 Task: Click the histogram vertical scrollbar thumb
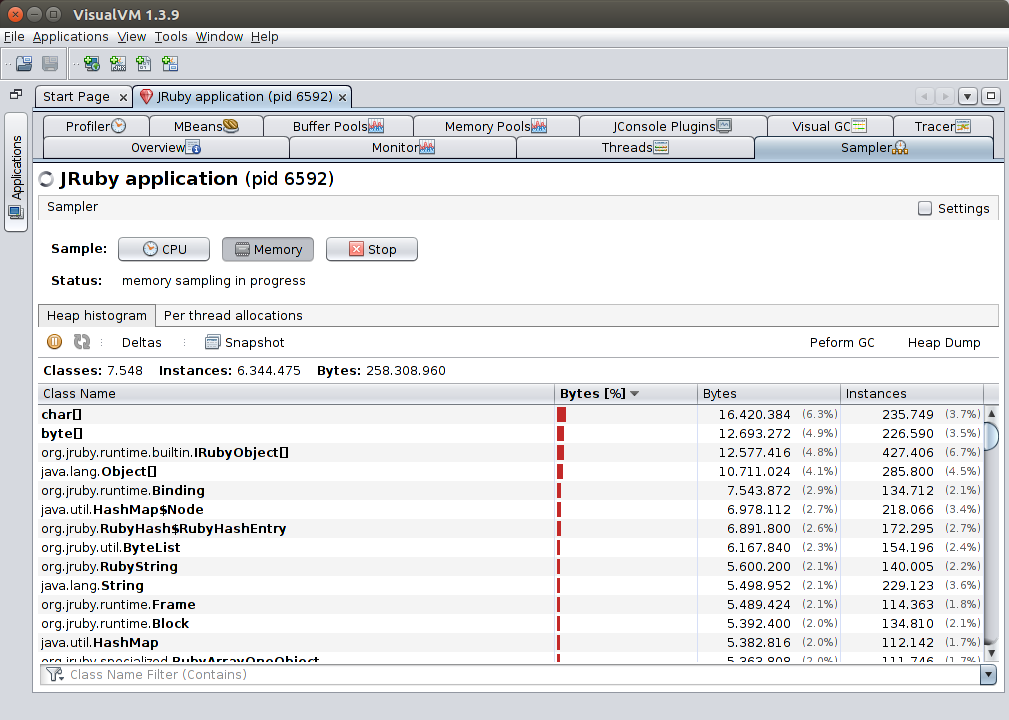coord(992,436)
